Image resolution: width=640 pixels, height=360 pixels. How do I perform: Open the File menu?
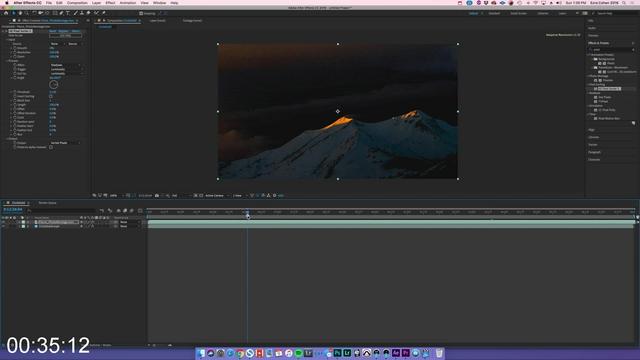click(x=49, y=3)
